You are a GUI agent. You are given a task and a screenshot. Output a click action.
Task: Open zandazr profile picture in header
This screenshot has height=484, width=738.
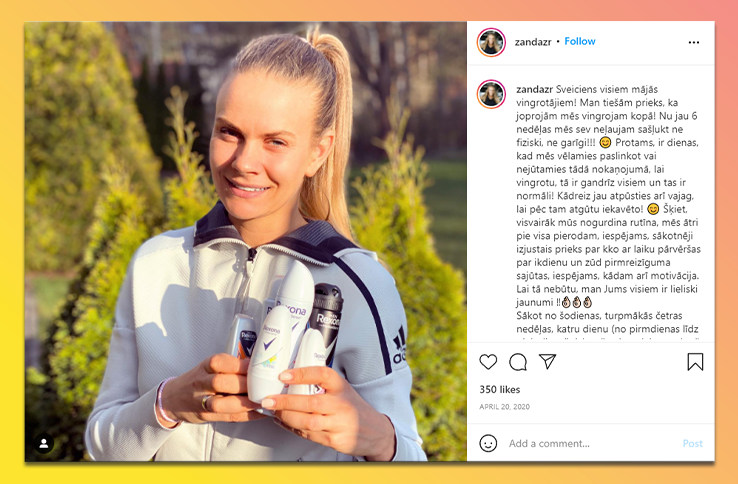491,42
